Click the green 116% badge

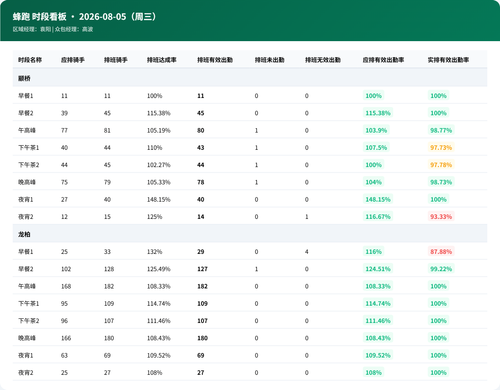373,252
